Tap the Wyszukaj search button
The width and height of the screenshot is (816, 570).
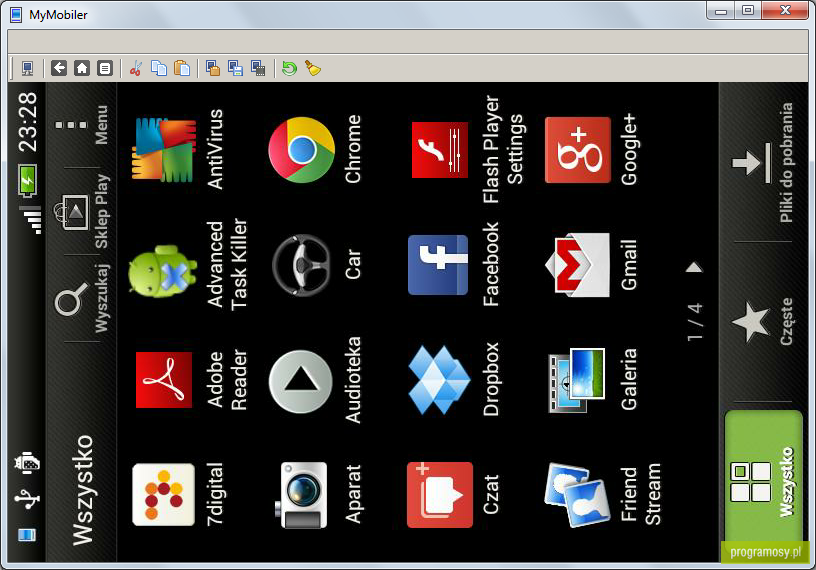tap(82, 298)
